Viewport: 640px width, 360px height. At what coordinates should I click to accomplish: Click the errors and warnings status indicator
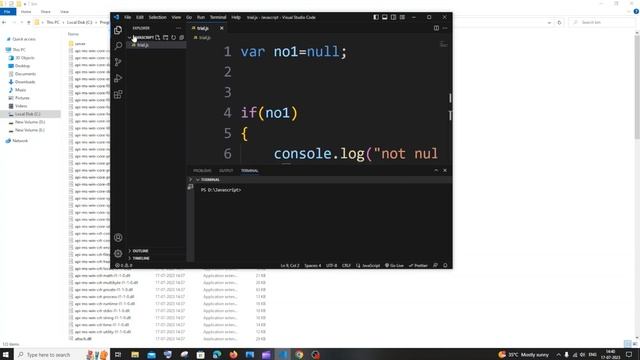click(124, 265)
